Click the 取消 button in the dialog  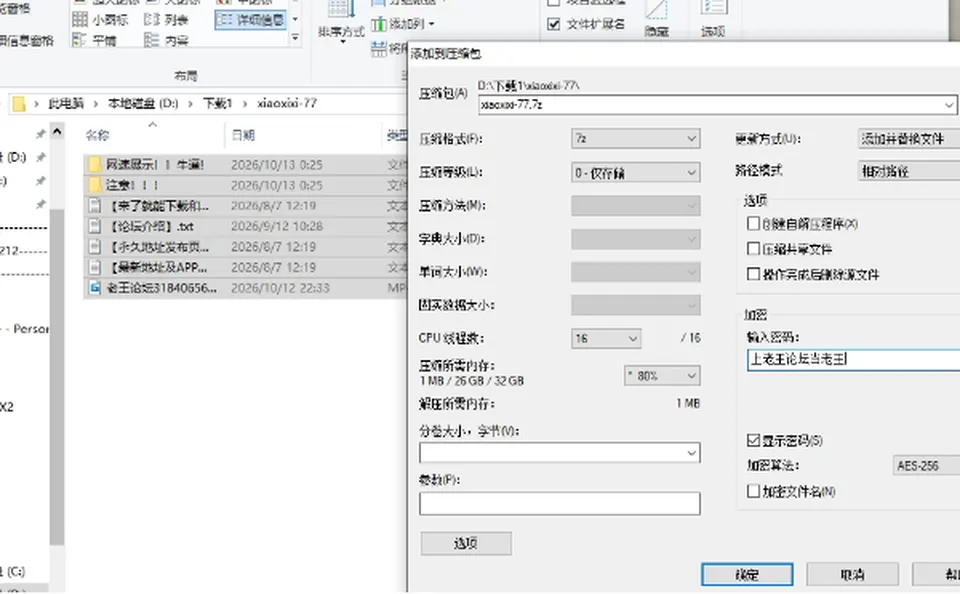[852, 575]
